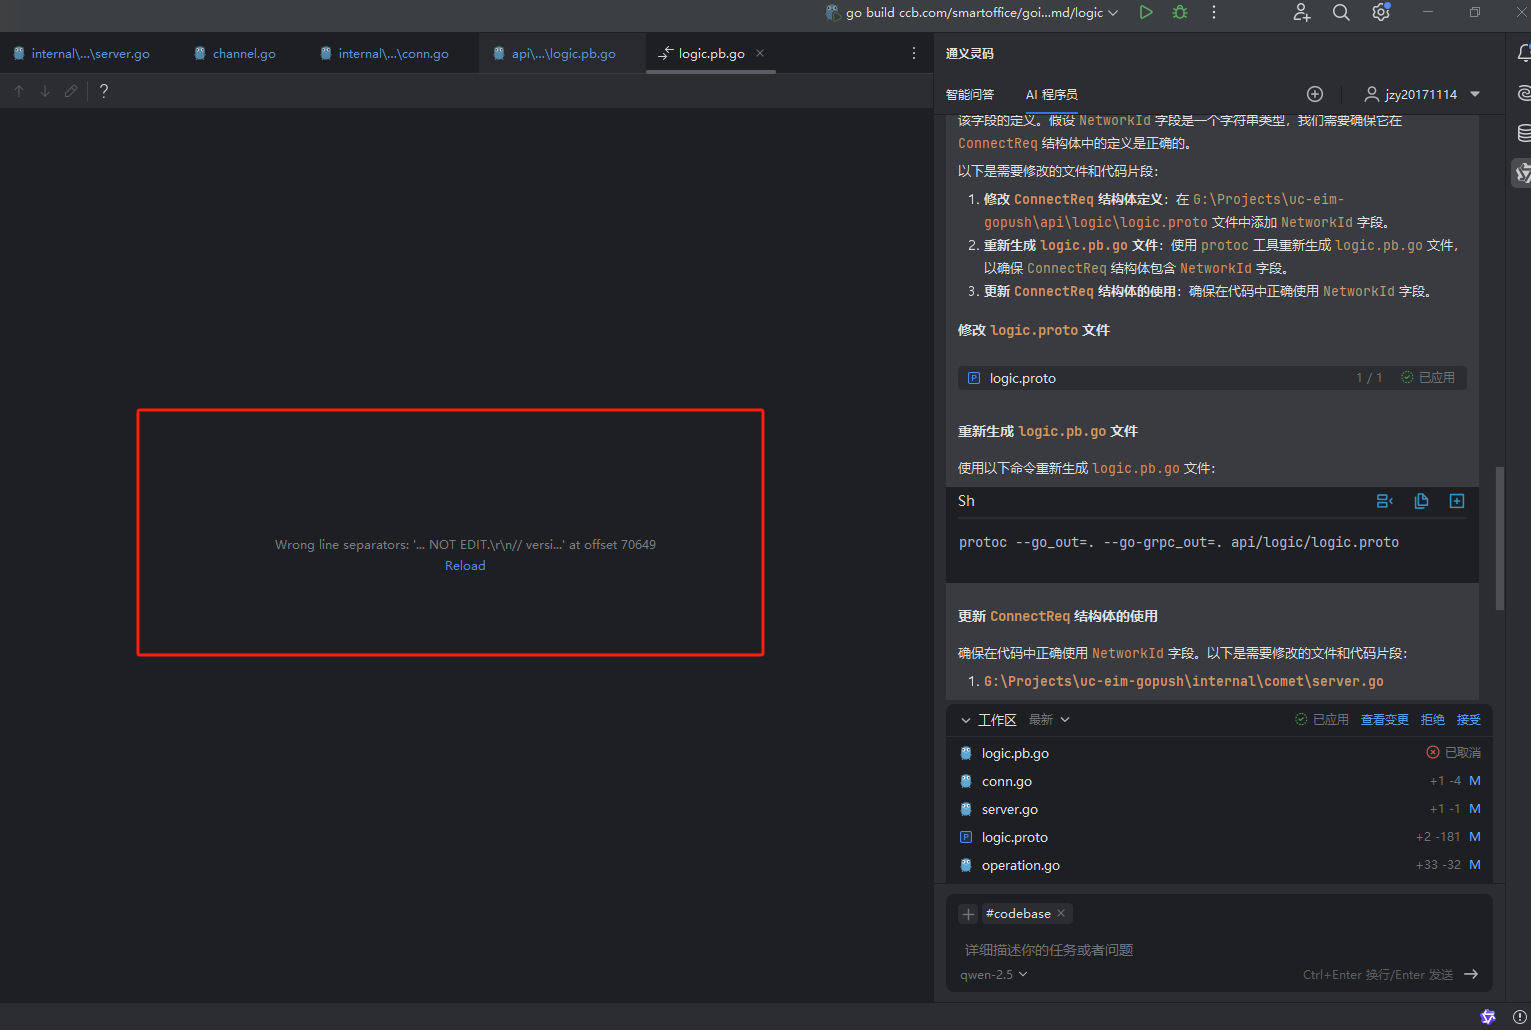
Task: Jump to next difference with down arrow
Action: [x=45, y=91]
